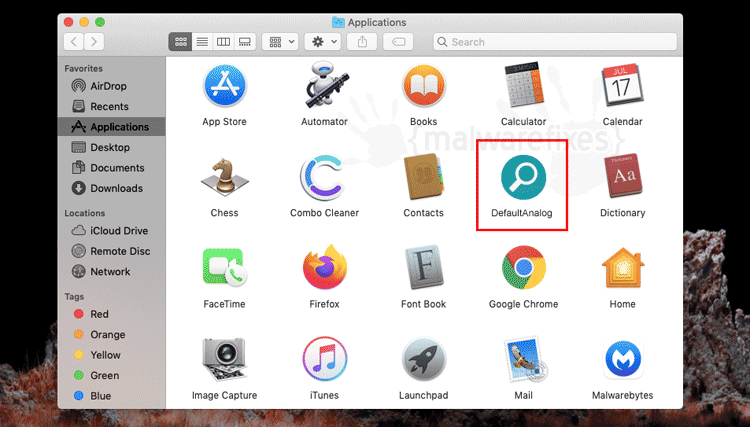Select the Green tag in sidebar
This screenshot has height=427, width=750.
[x=111, y=375]
